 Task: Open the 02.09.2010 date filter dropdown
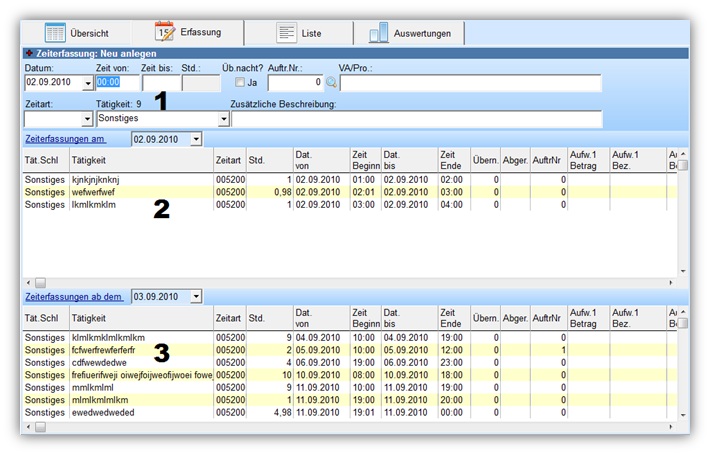point(196,139)
